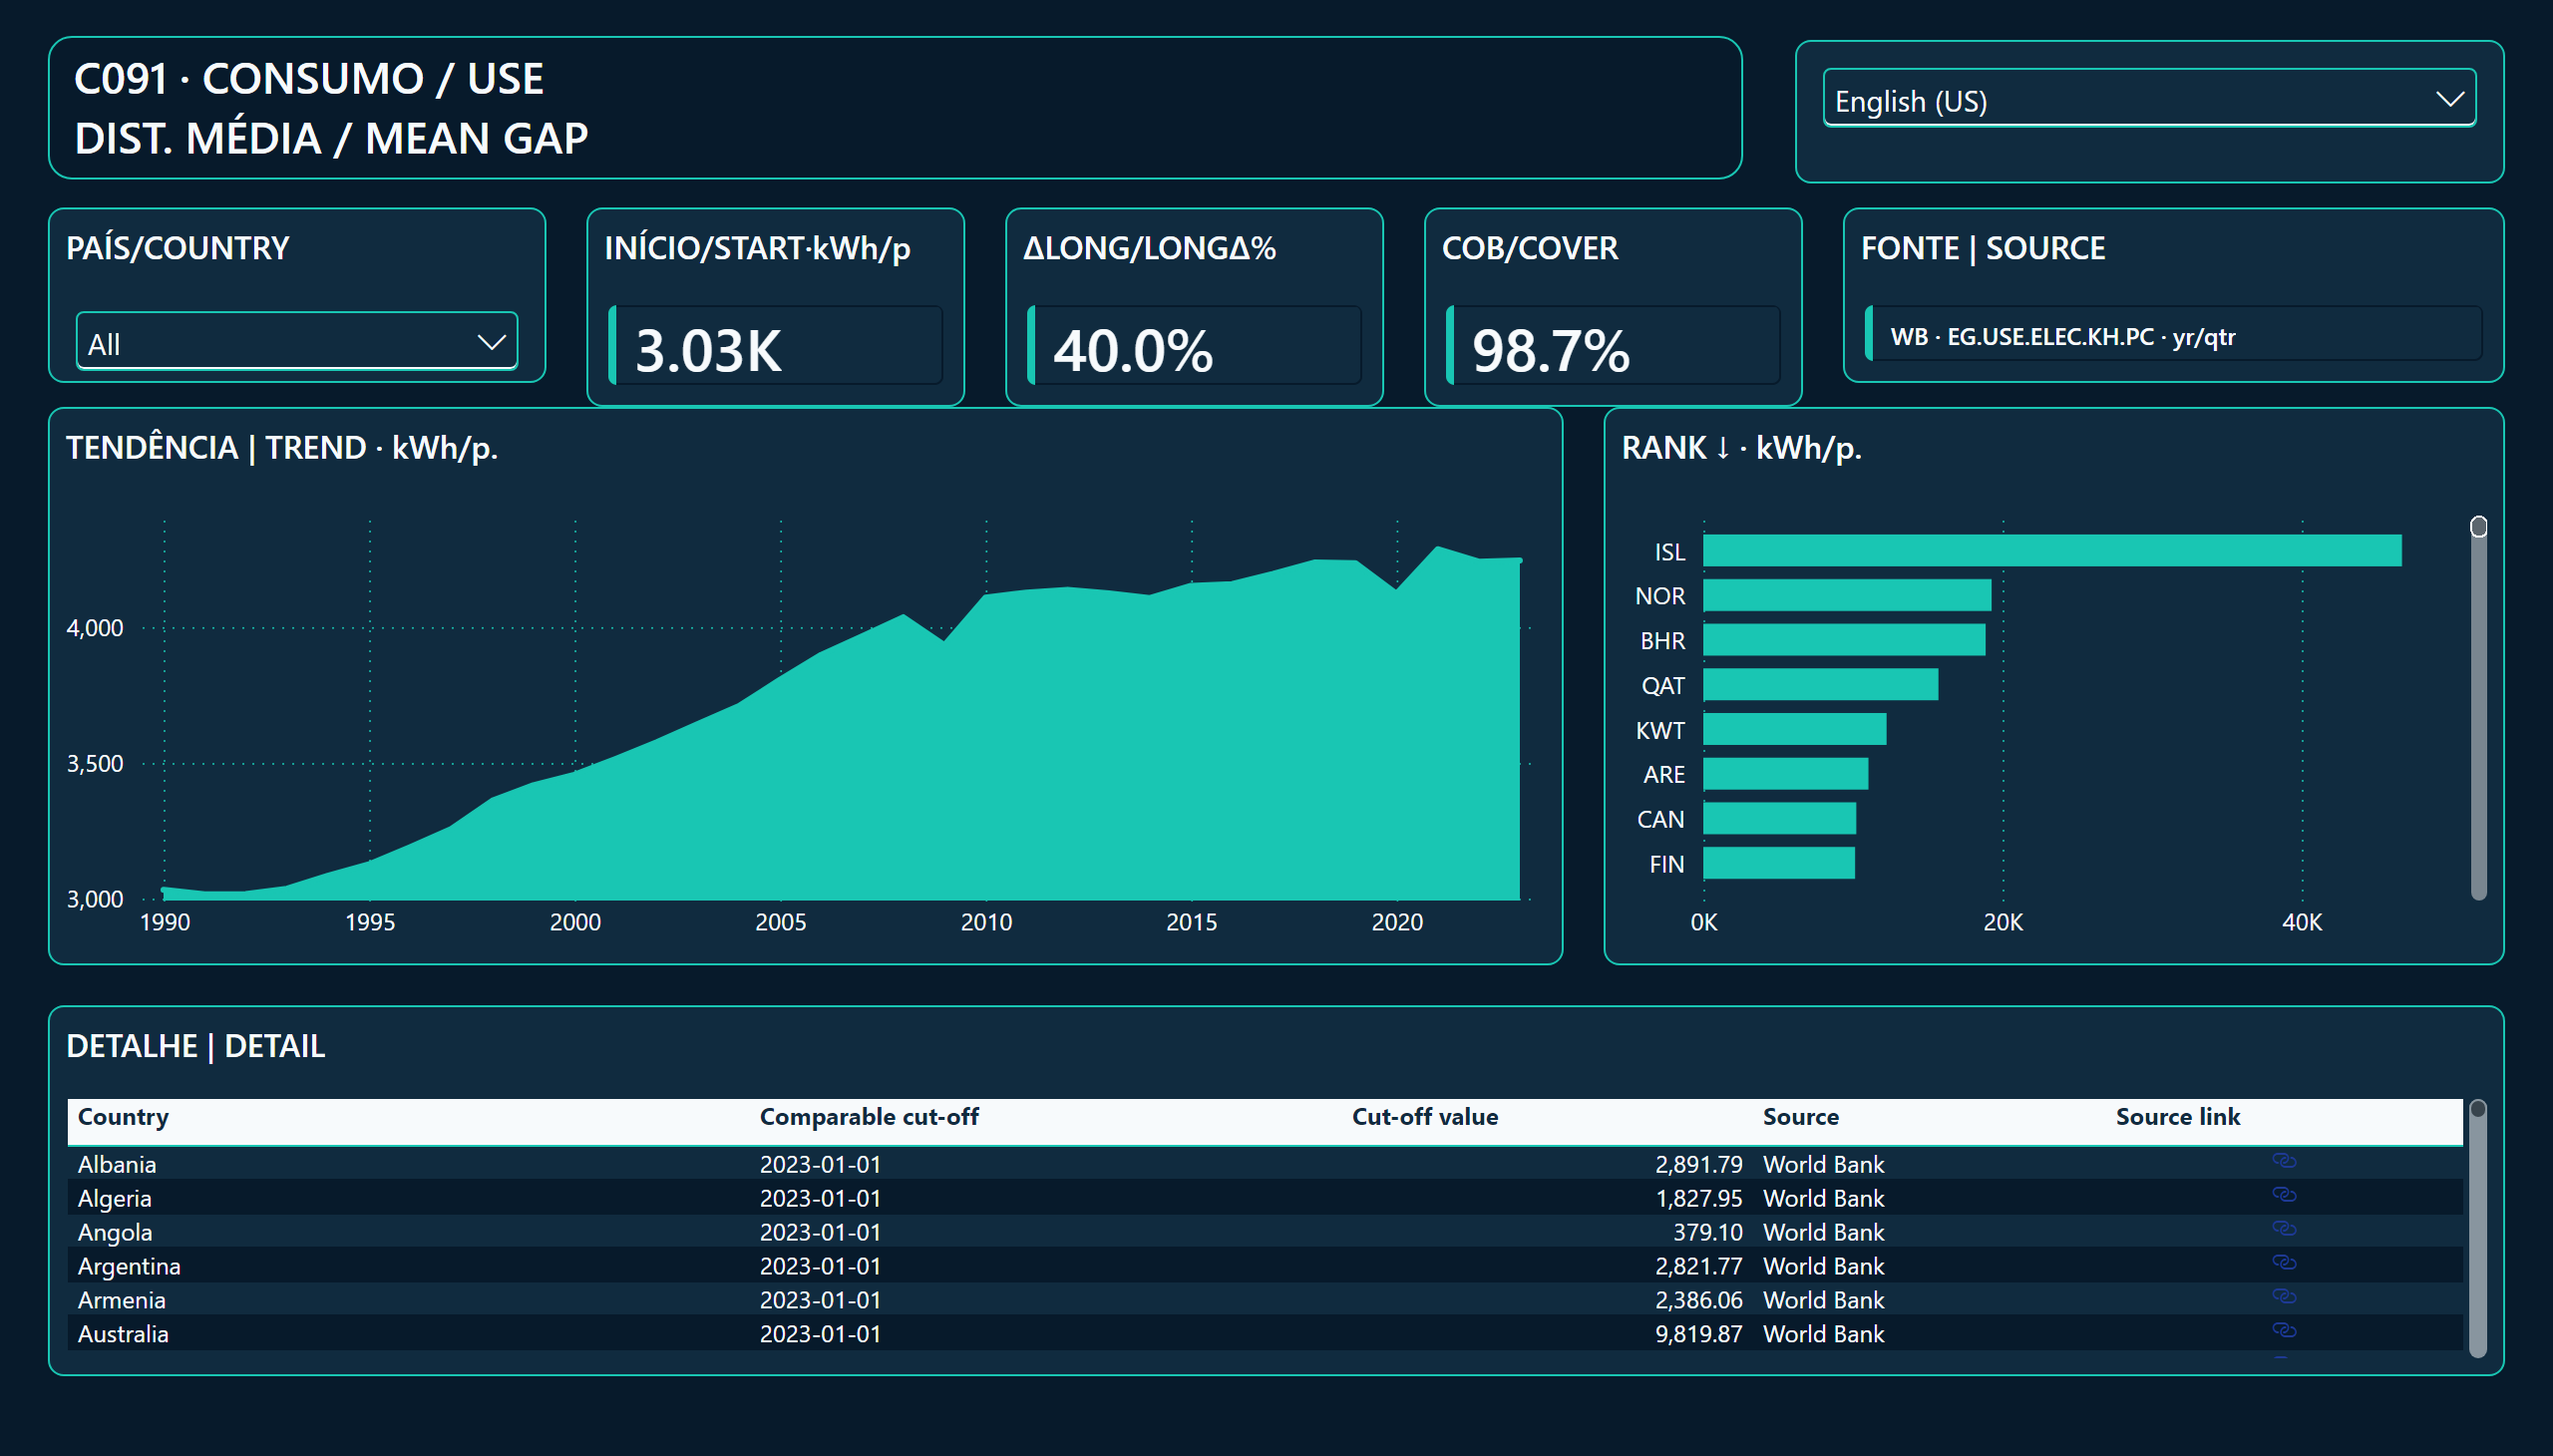Select the ISL bar in the rank chart

click(2052, 551)
